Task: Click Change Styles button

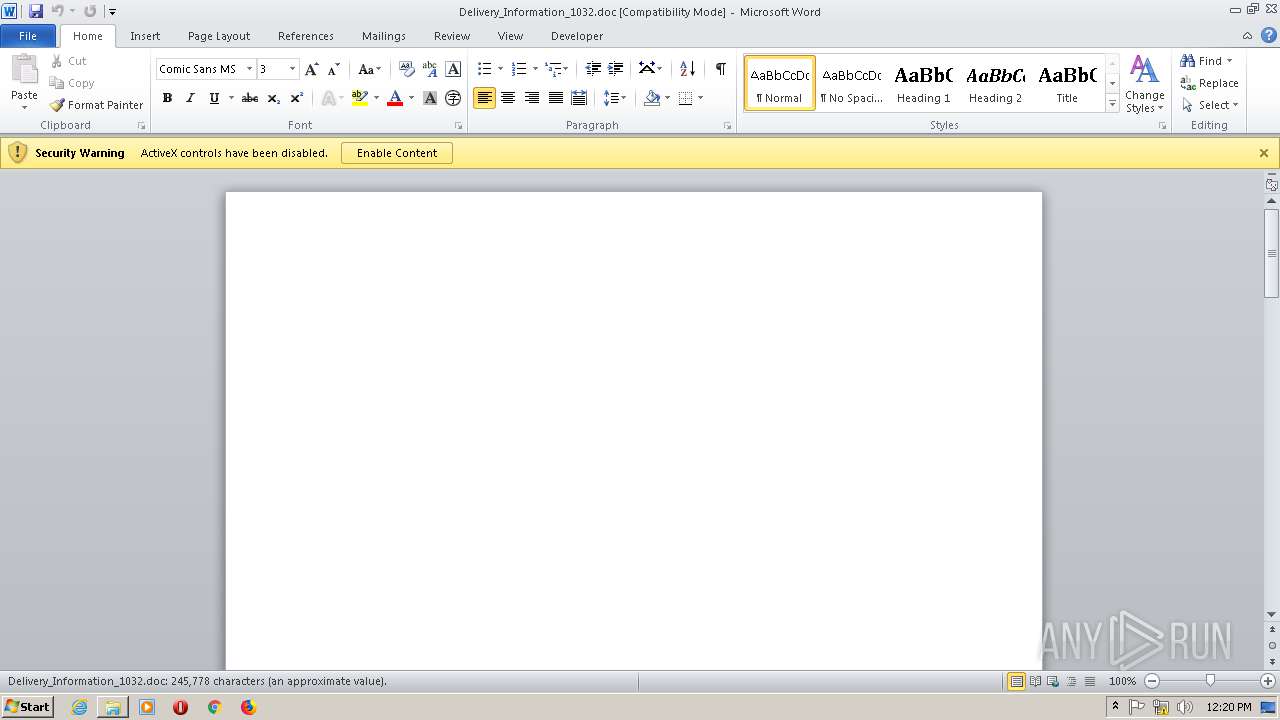Action: pyautogui.click(x=1144, y=84)
